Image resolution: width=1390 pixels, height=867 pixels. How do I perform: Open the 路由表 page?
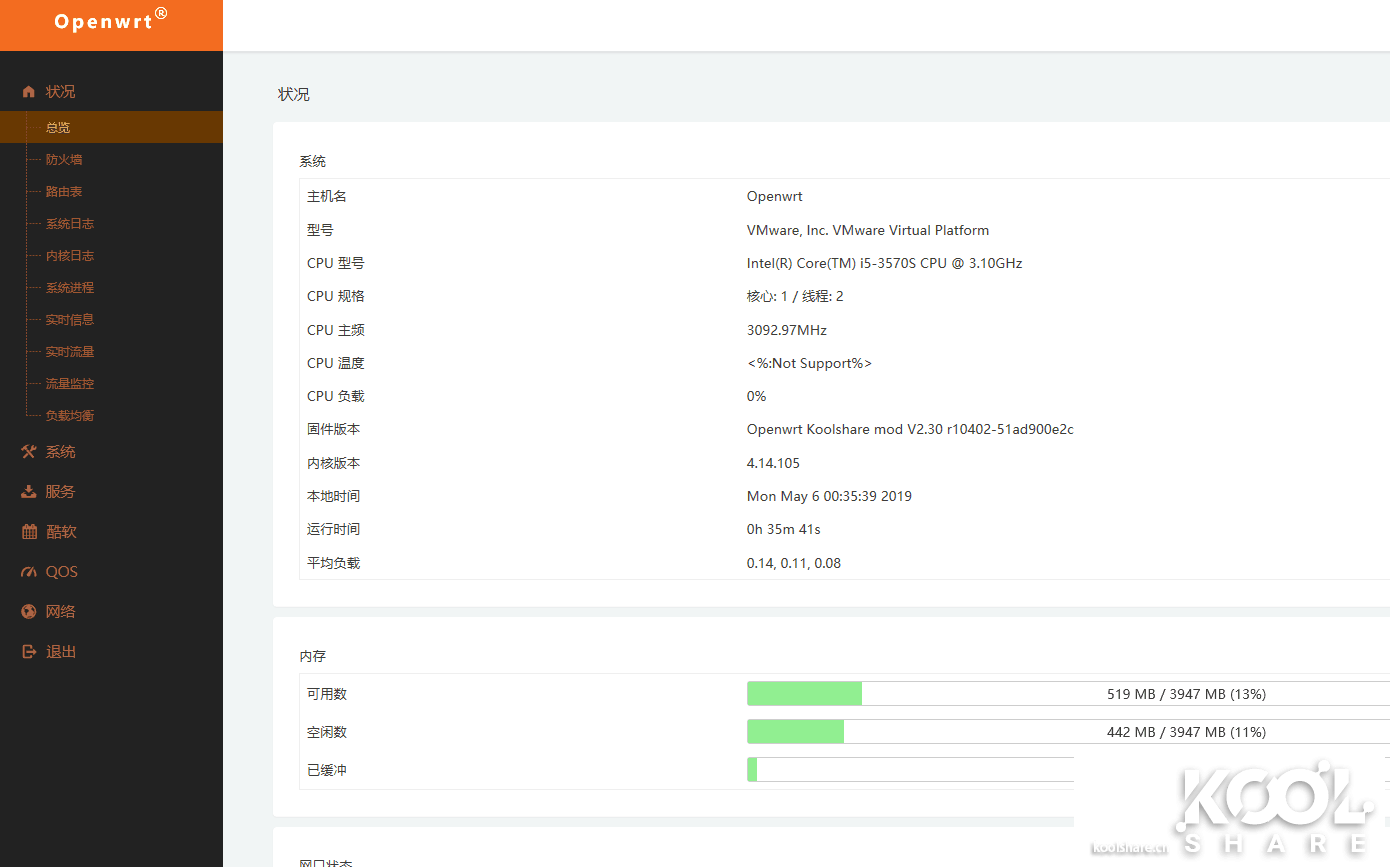64,192
